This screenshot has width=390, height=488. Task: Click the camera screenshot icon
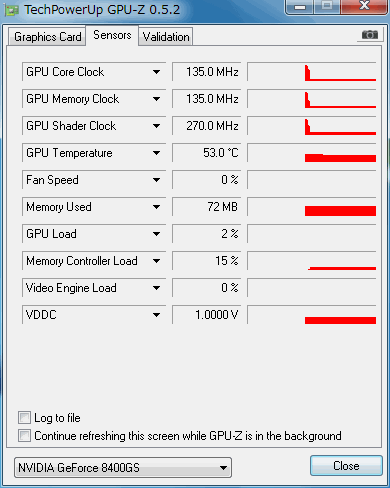coord(369,35)
